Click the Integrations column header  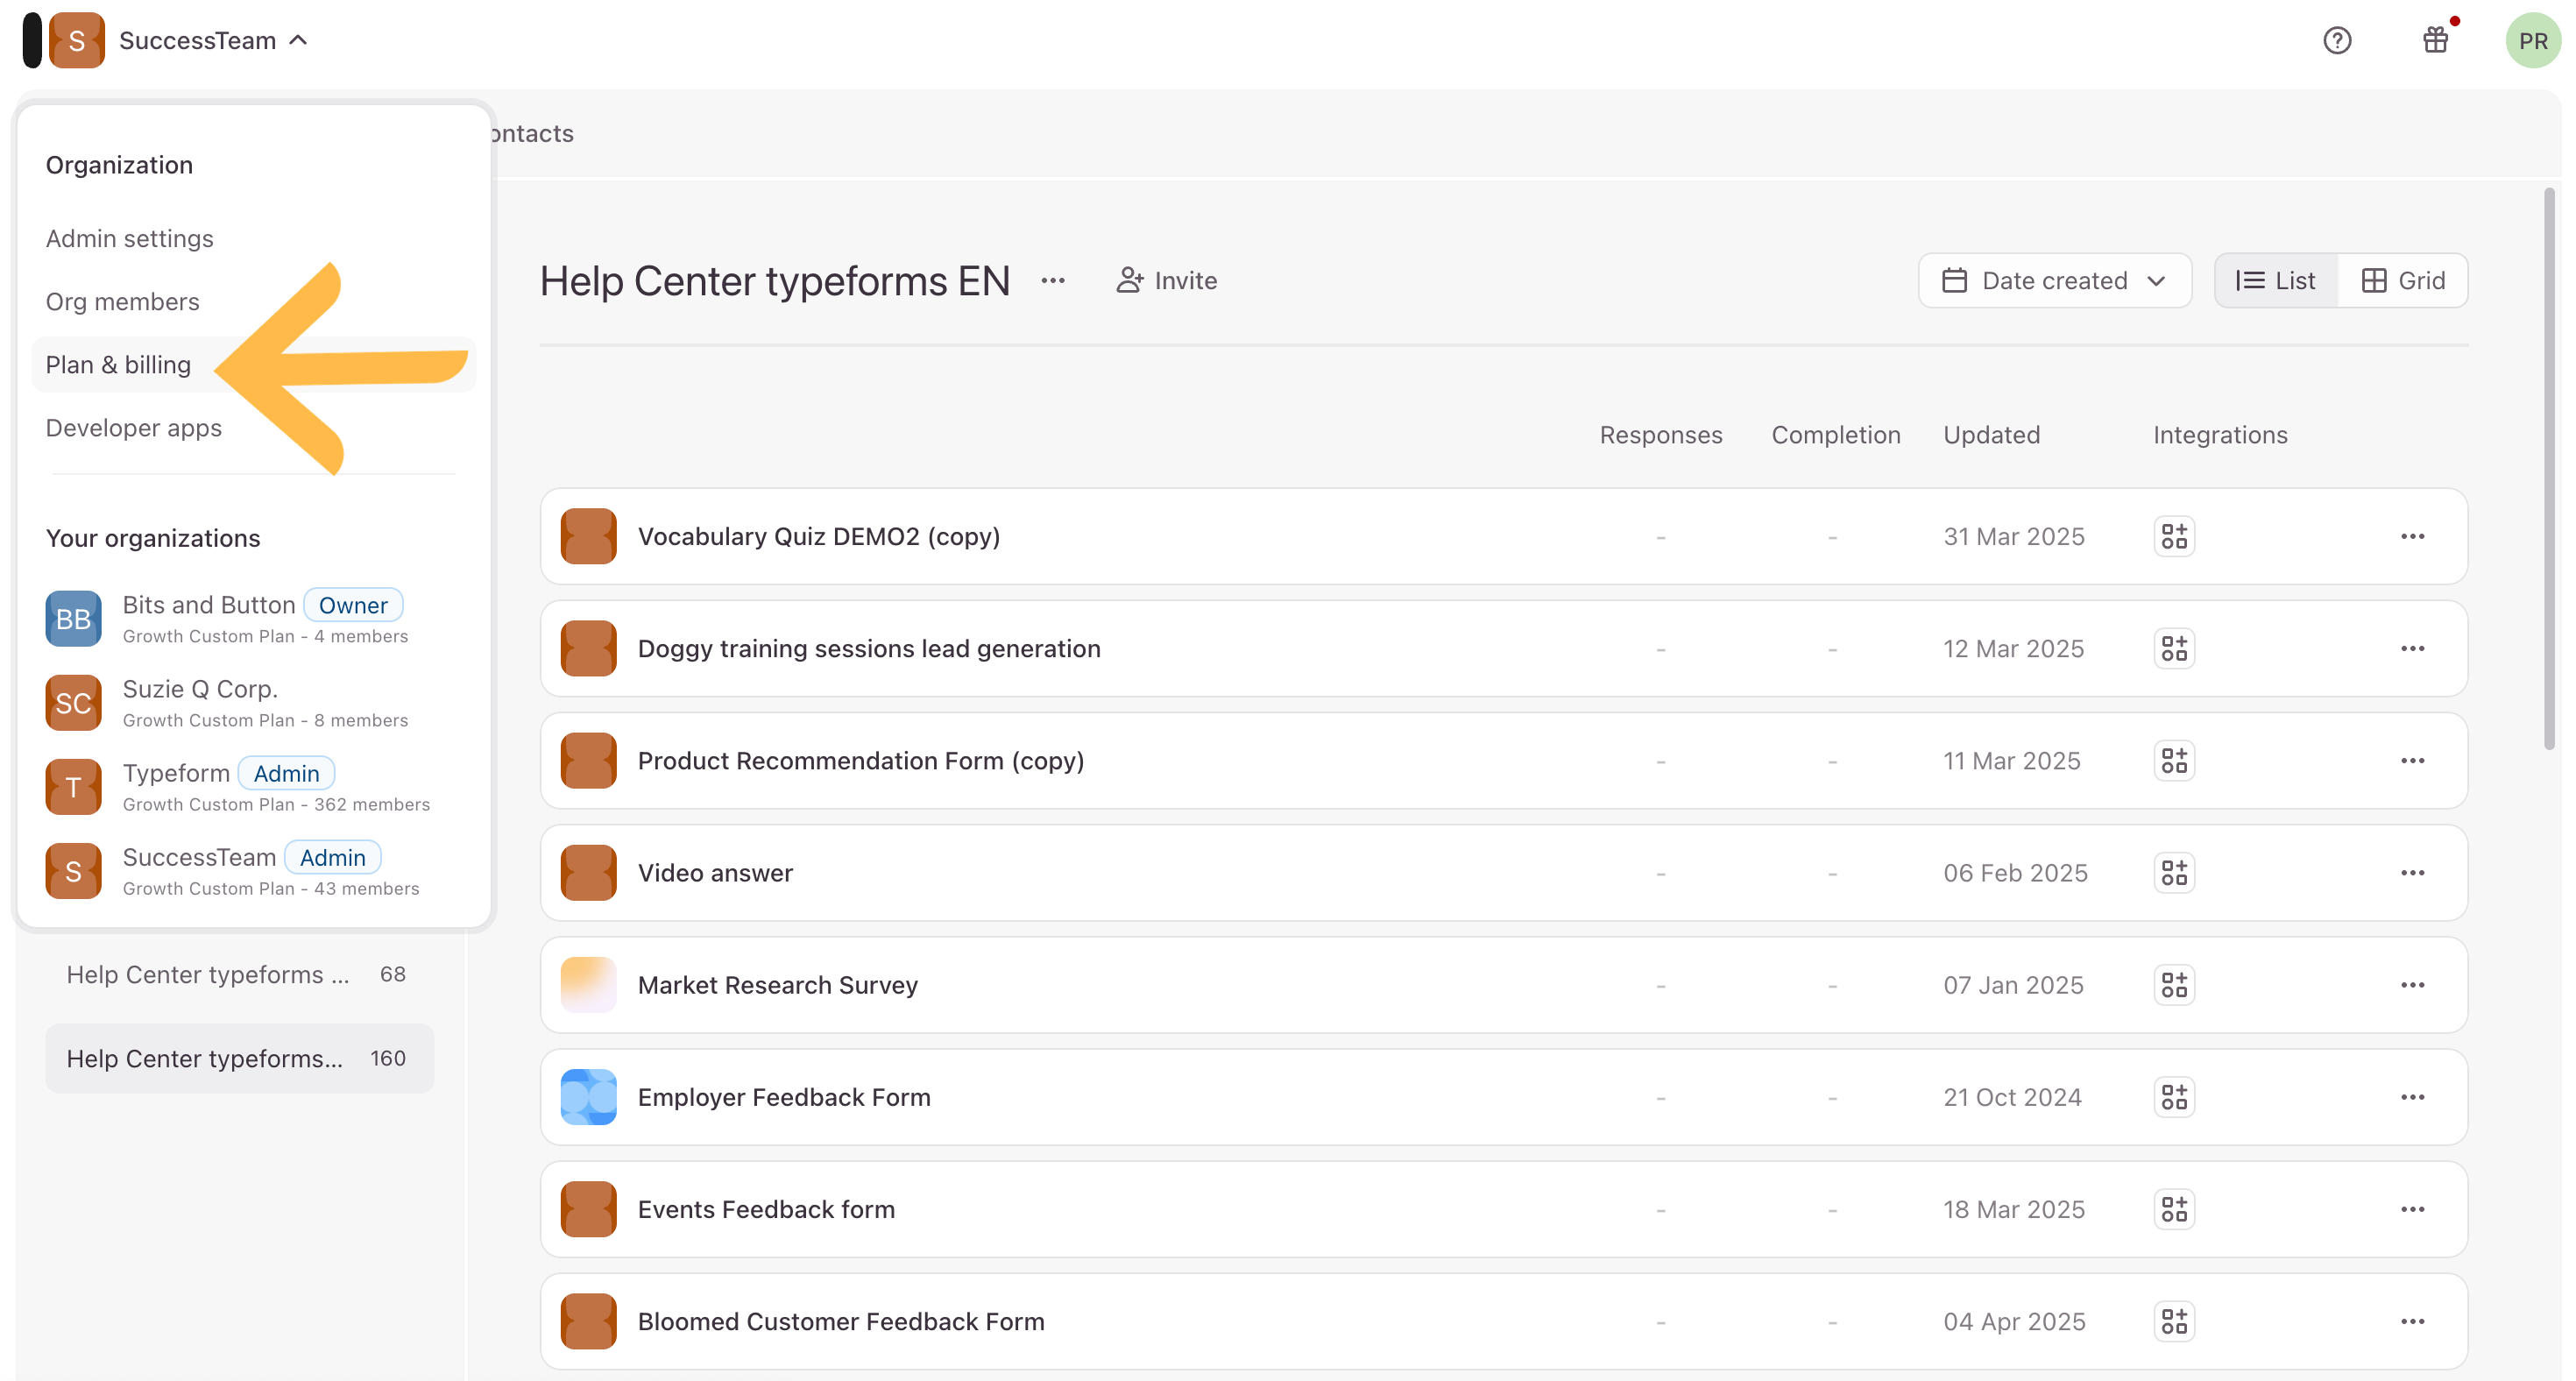pyautogui.click(x=2220, y=435)
